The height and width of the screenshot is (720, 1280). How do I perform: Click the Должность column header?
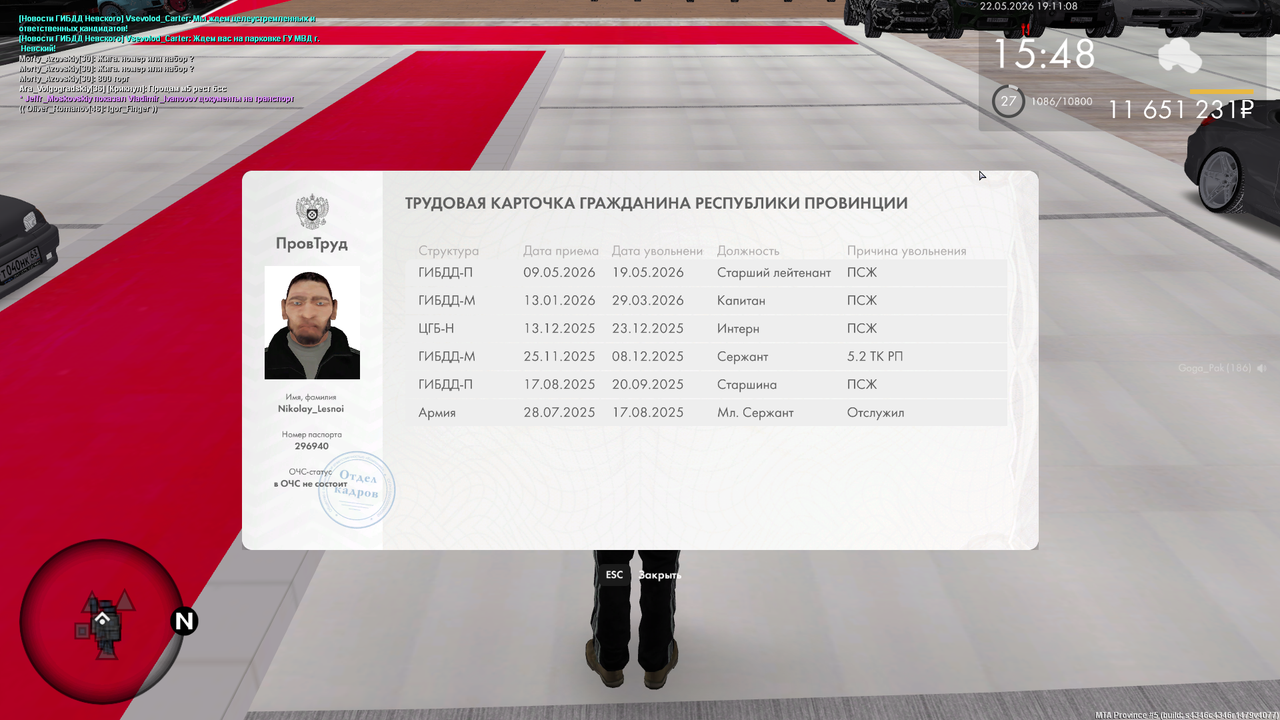pos(748,251)
